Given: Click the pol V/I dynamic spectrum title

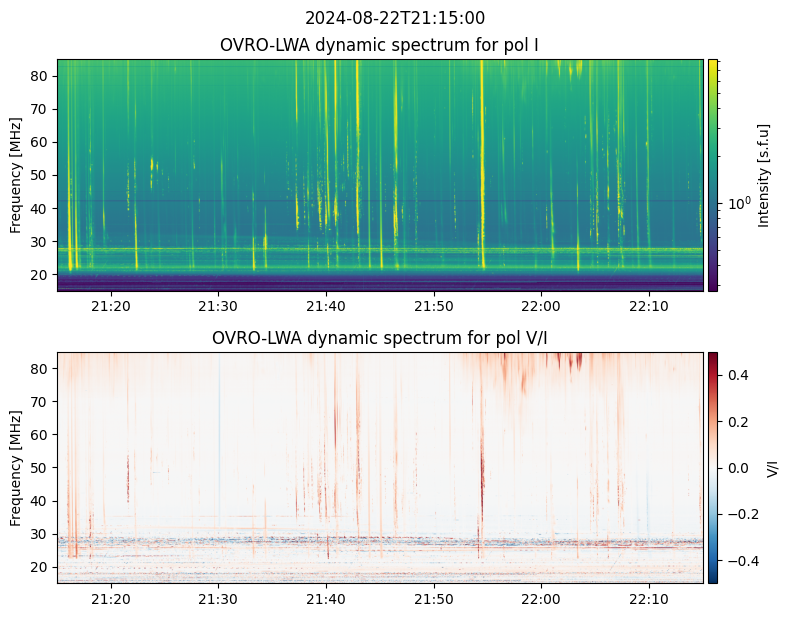Looking at the screenshot, I should [x=379, y=338].
